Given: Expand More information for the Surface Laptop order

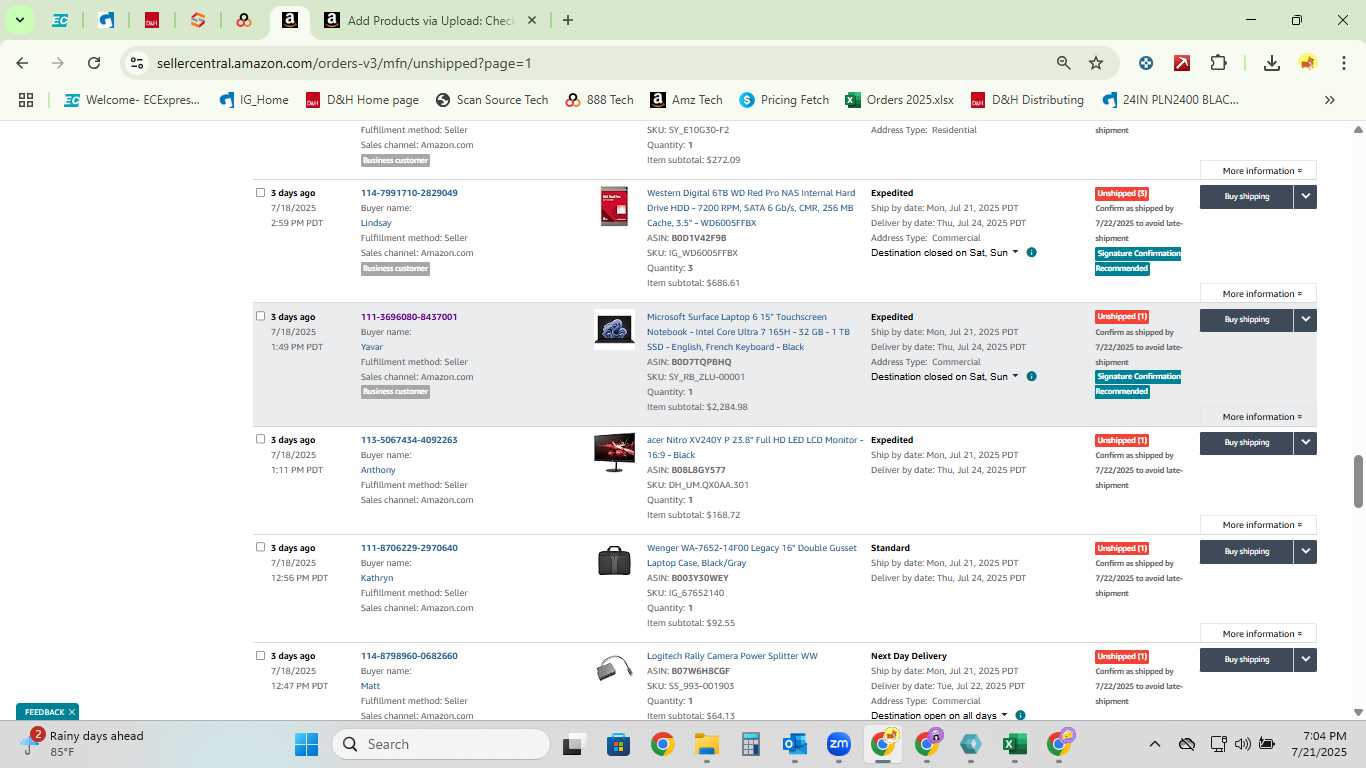Looking at the screenshot, I should 1261,417.
